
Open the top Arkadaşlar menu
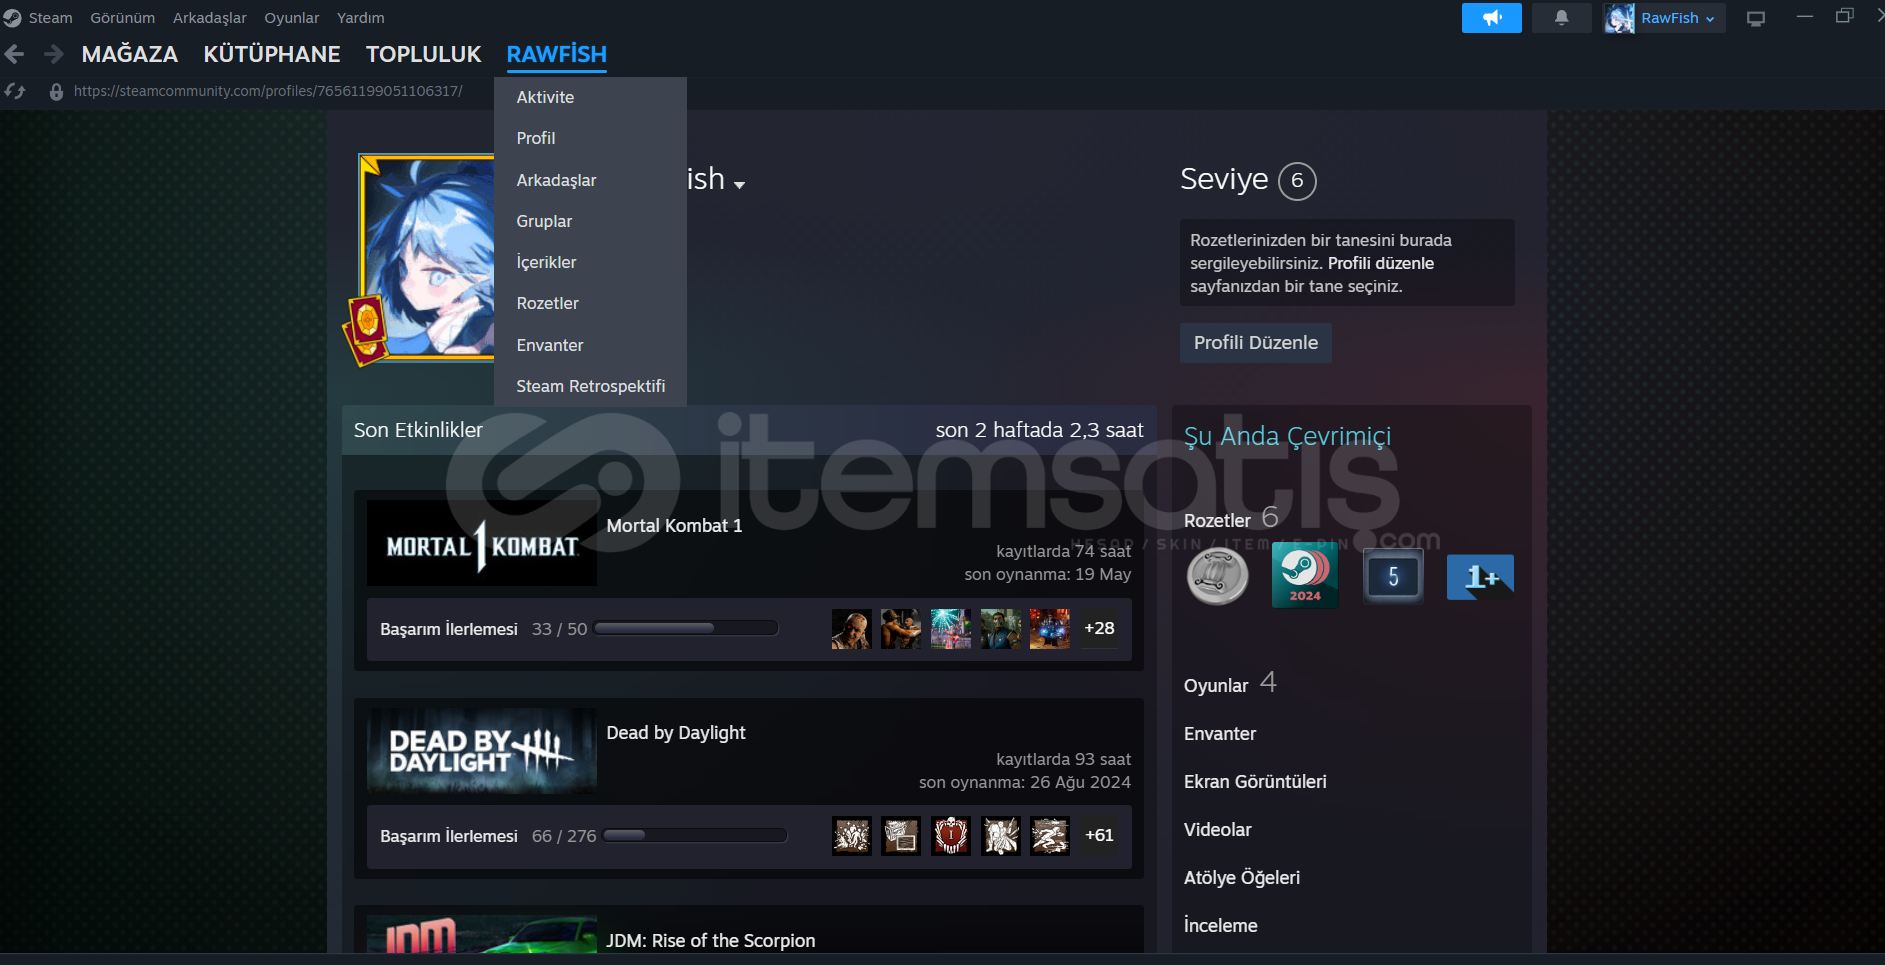click(209, 18)
